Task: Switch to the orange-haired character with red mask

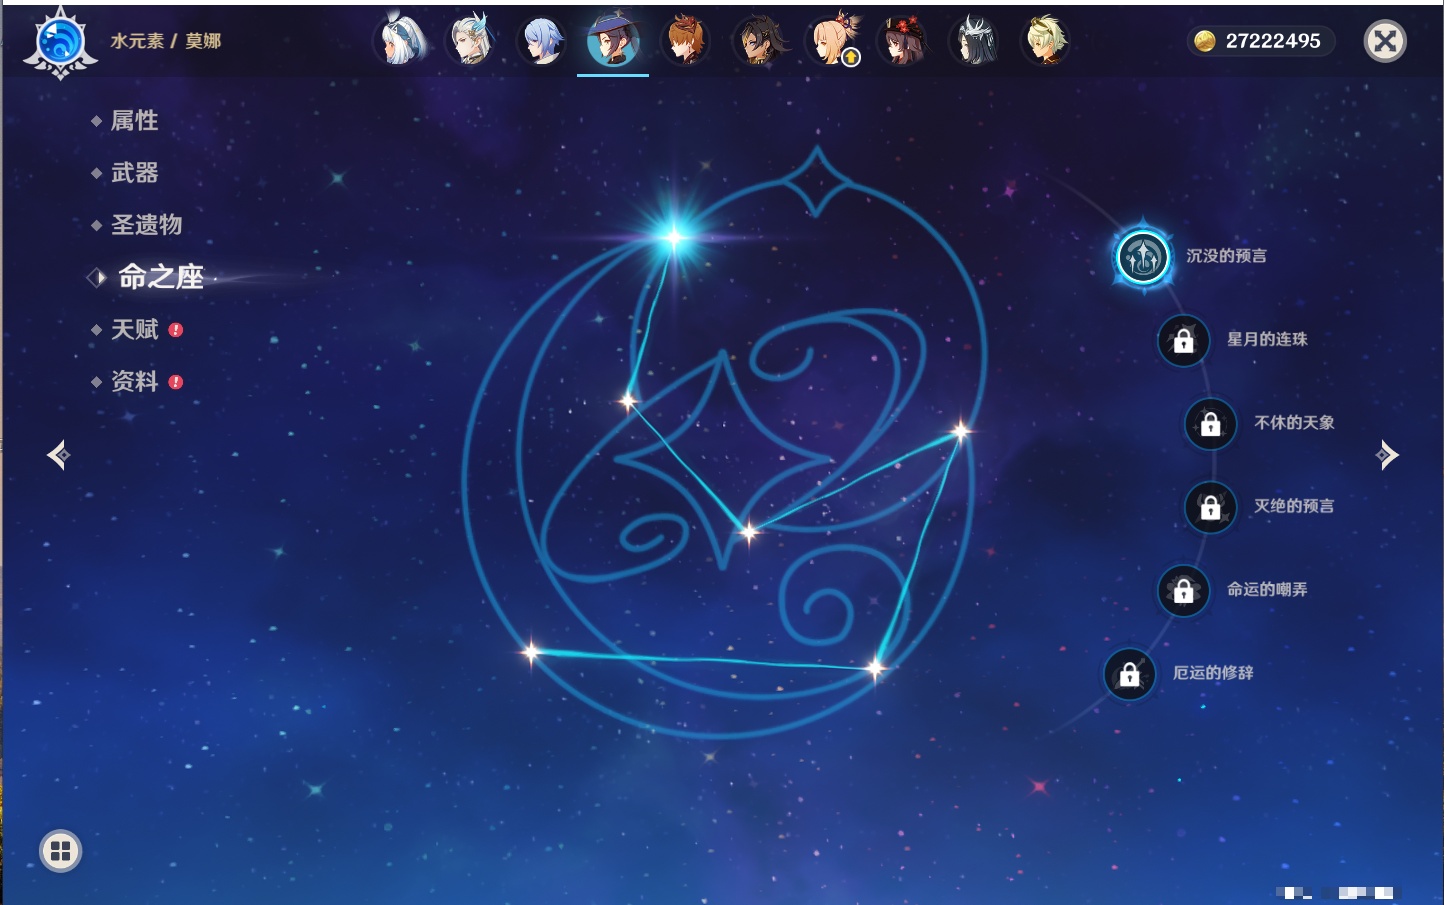Action: click(x=686, y=41)
